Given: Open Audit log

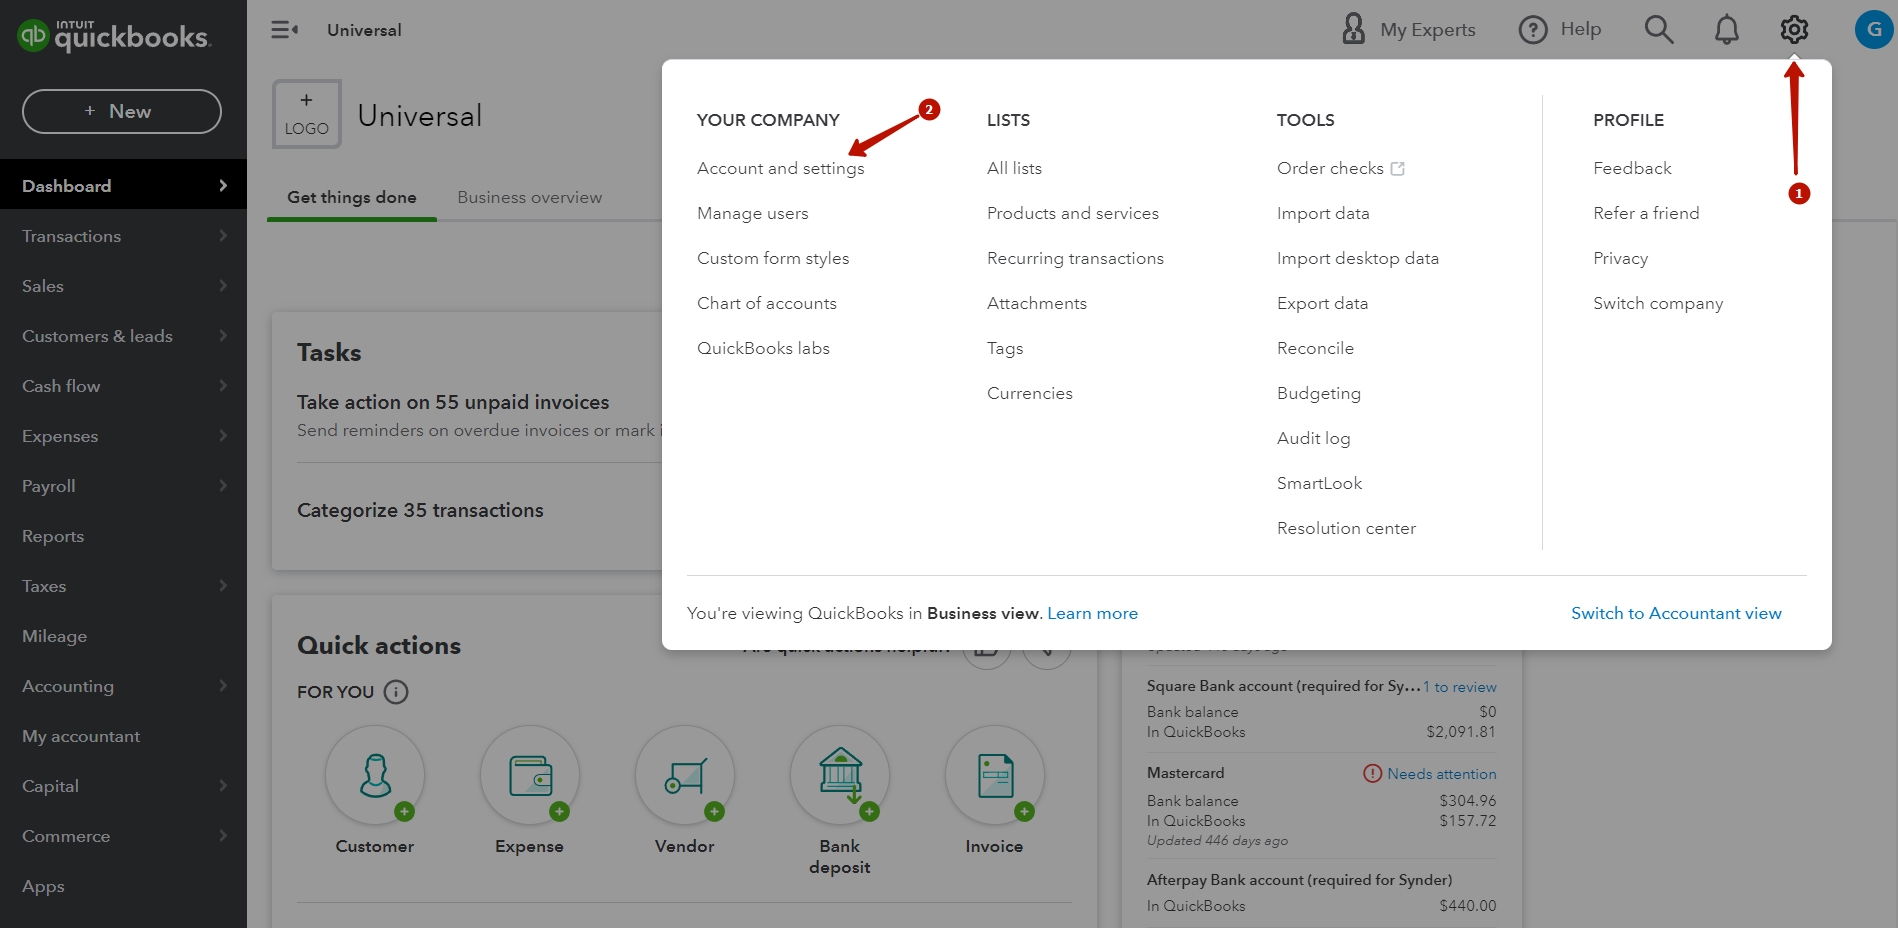Looking at the screenshot, I should (1314, 438).
